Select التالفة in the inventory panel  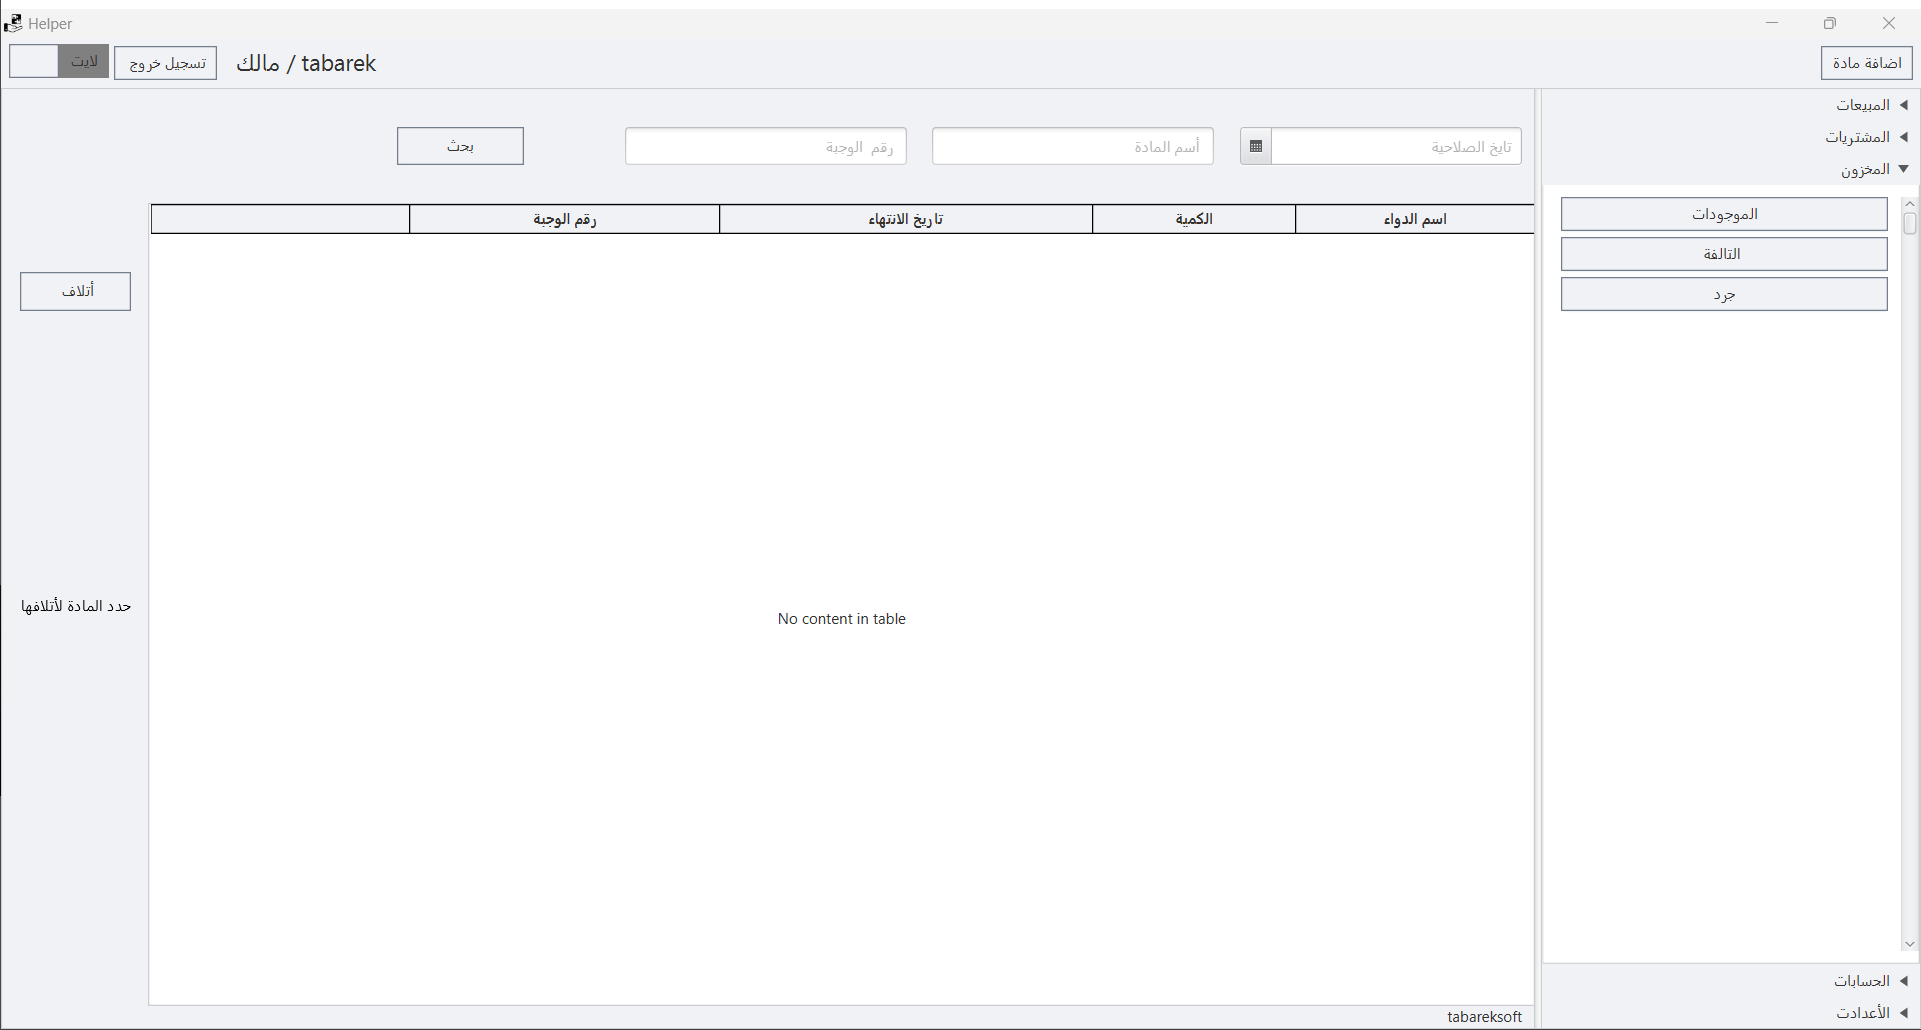tap(1724, 253)
